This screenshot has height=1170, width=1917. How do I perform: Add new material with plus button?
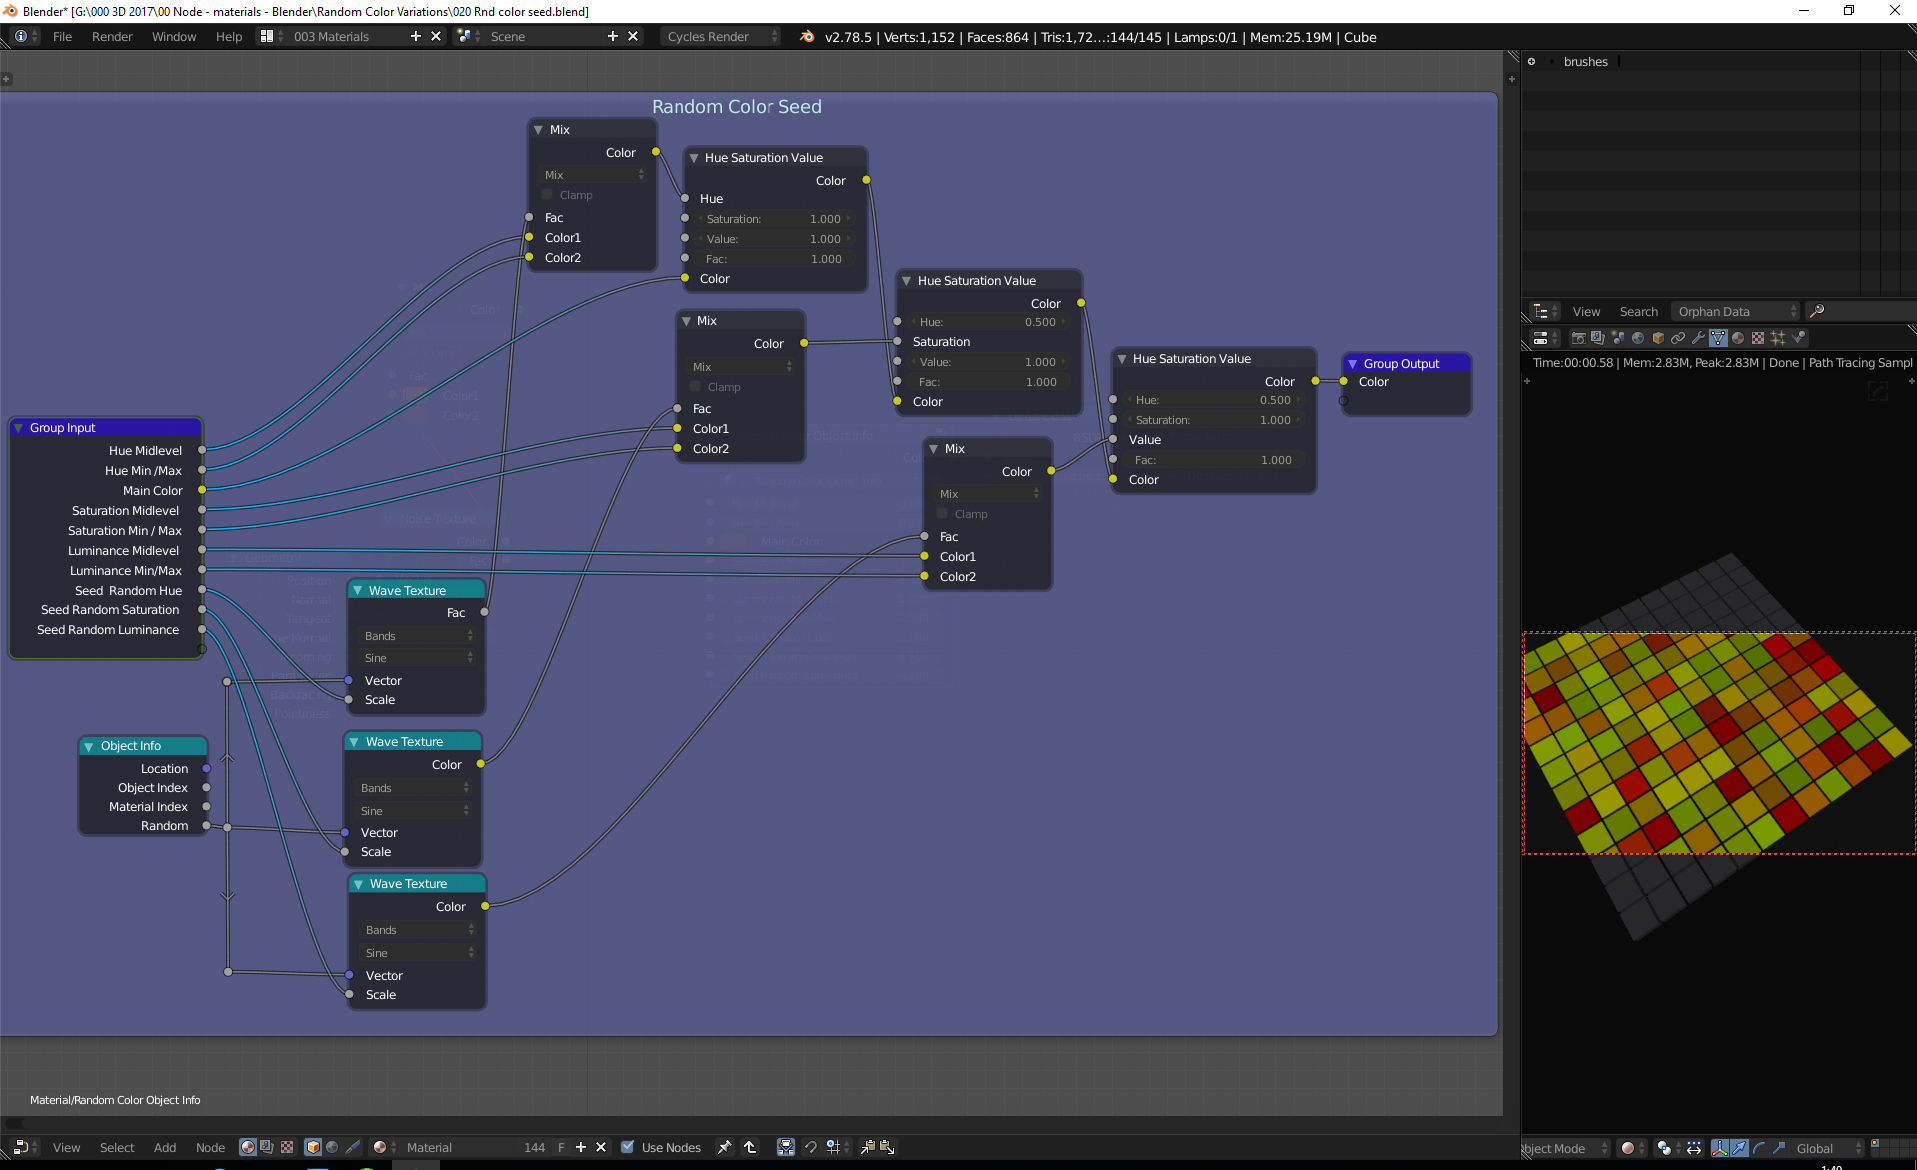click(x=581, y=1147)
